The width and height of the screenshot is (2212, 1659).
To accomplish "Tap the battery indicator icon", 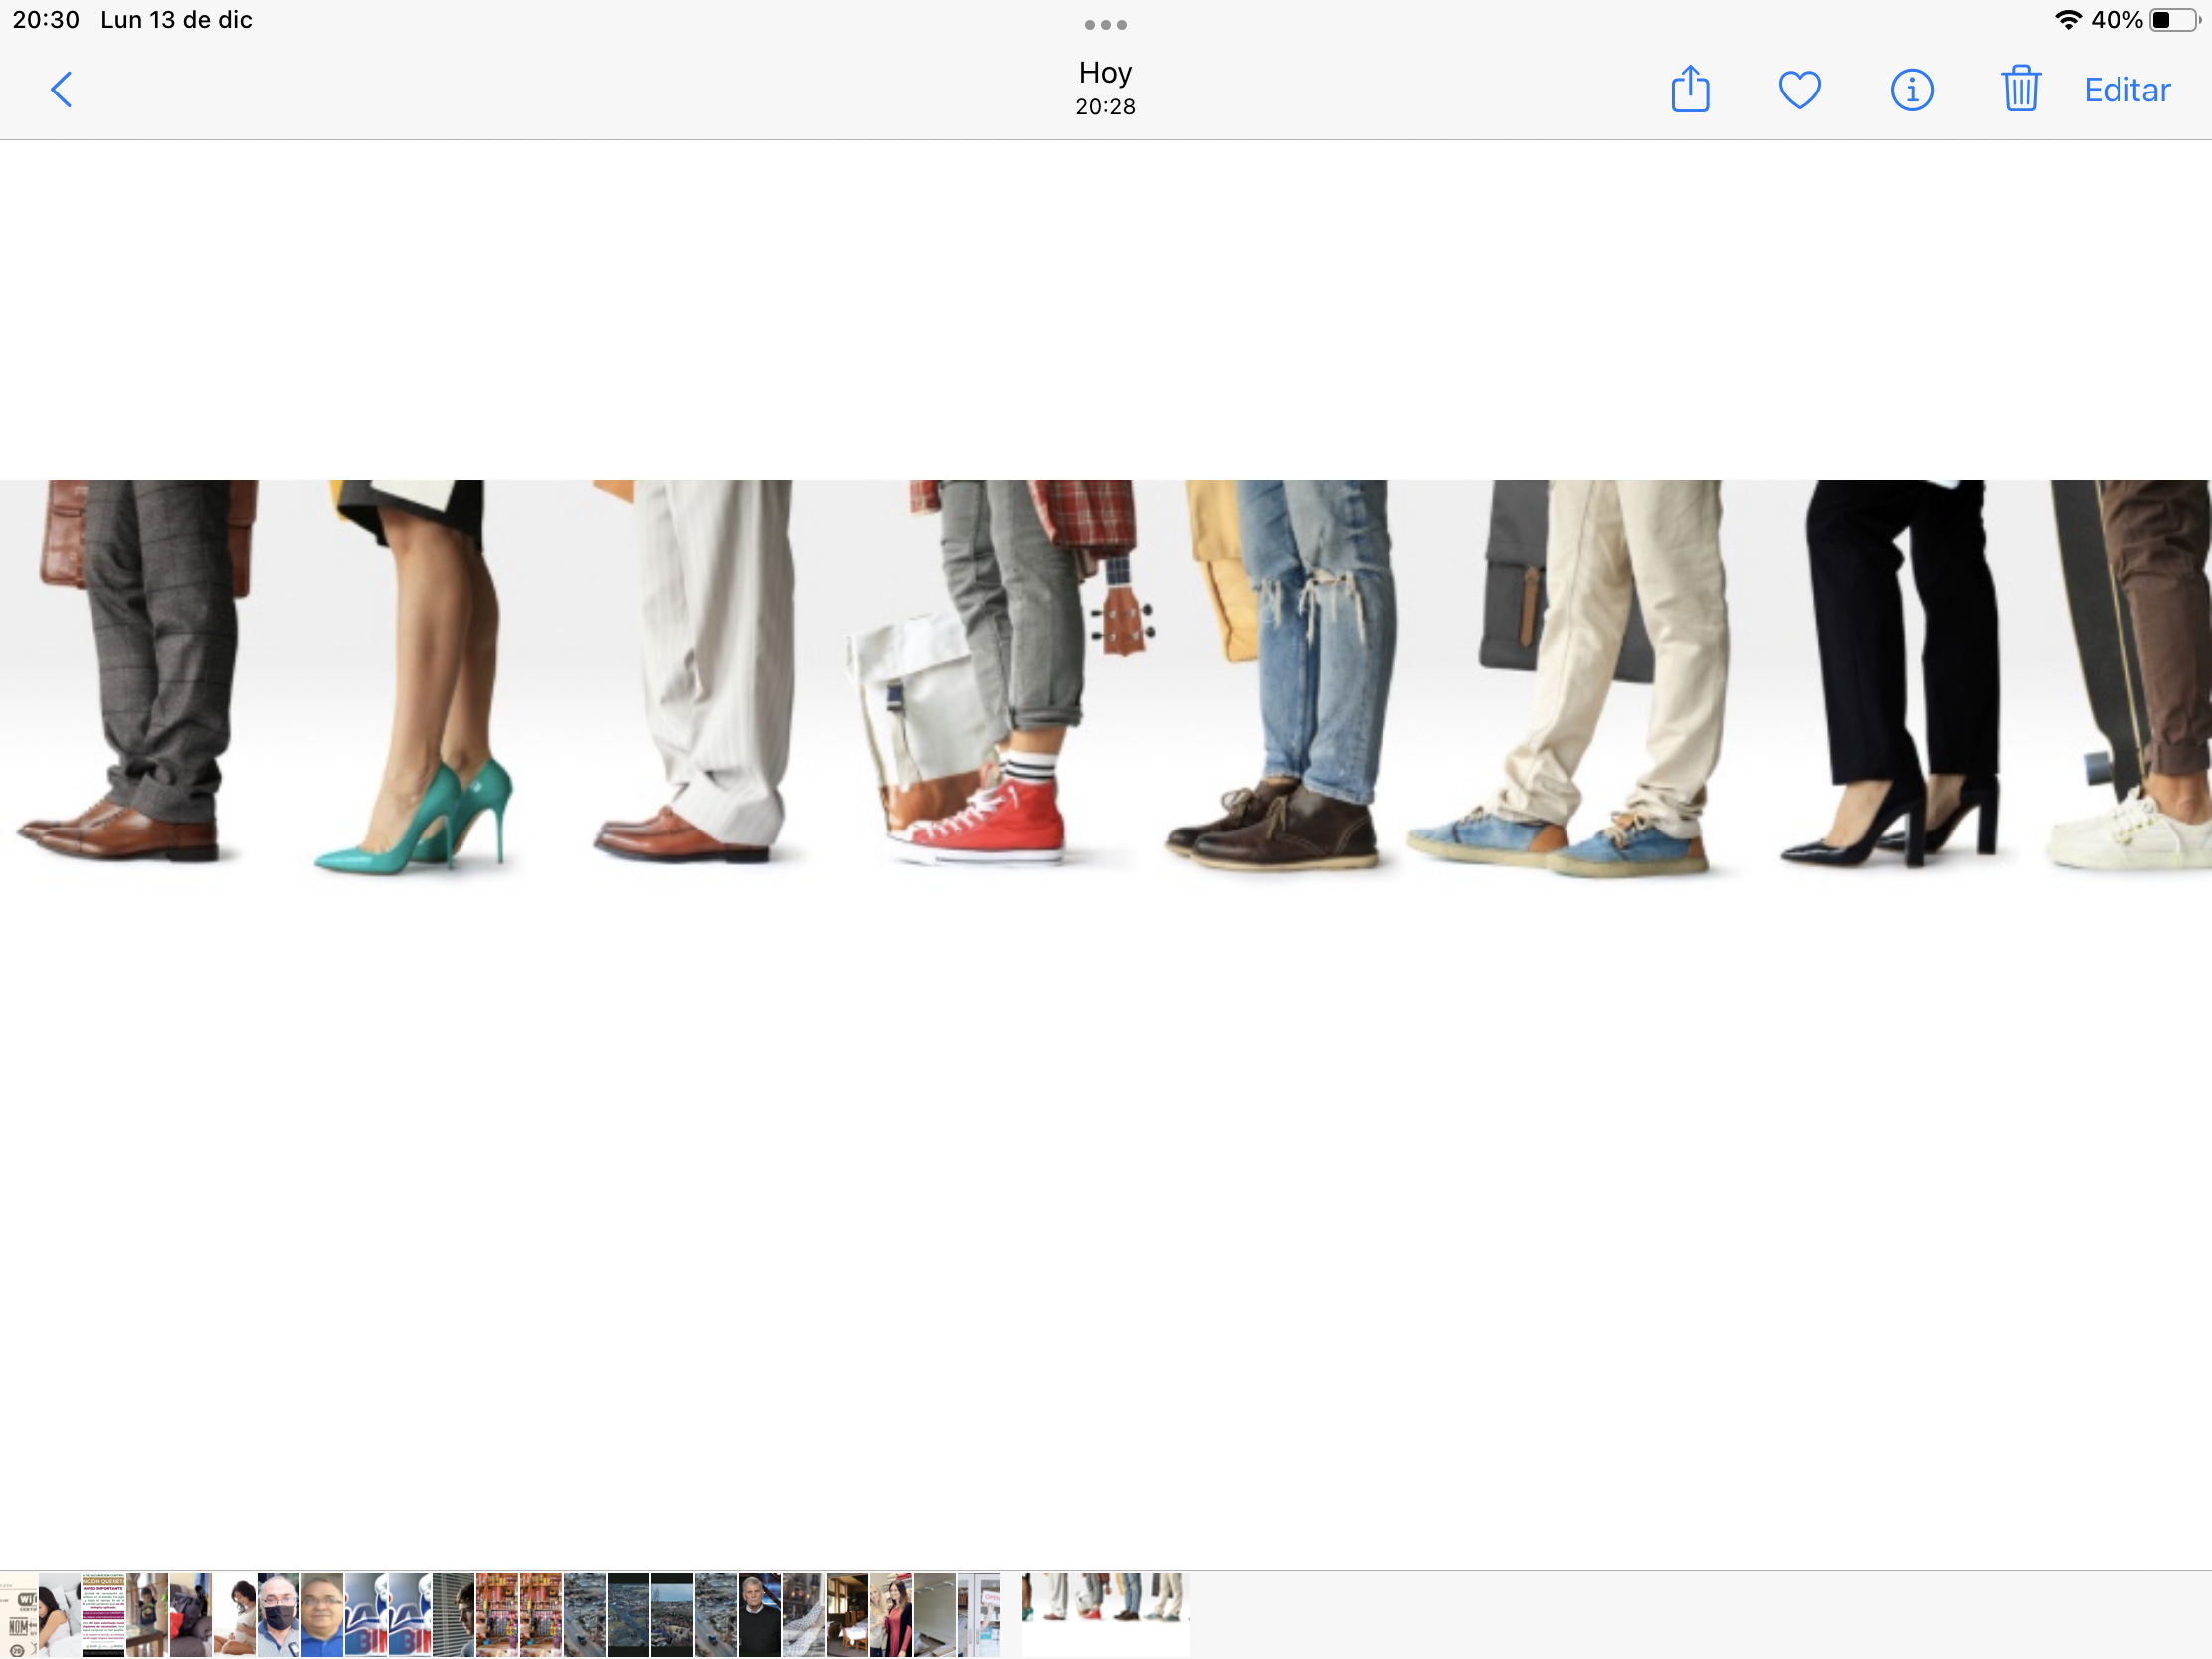I will point(2173,20).
